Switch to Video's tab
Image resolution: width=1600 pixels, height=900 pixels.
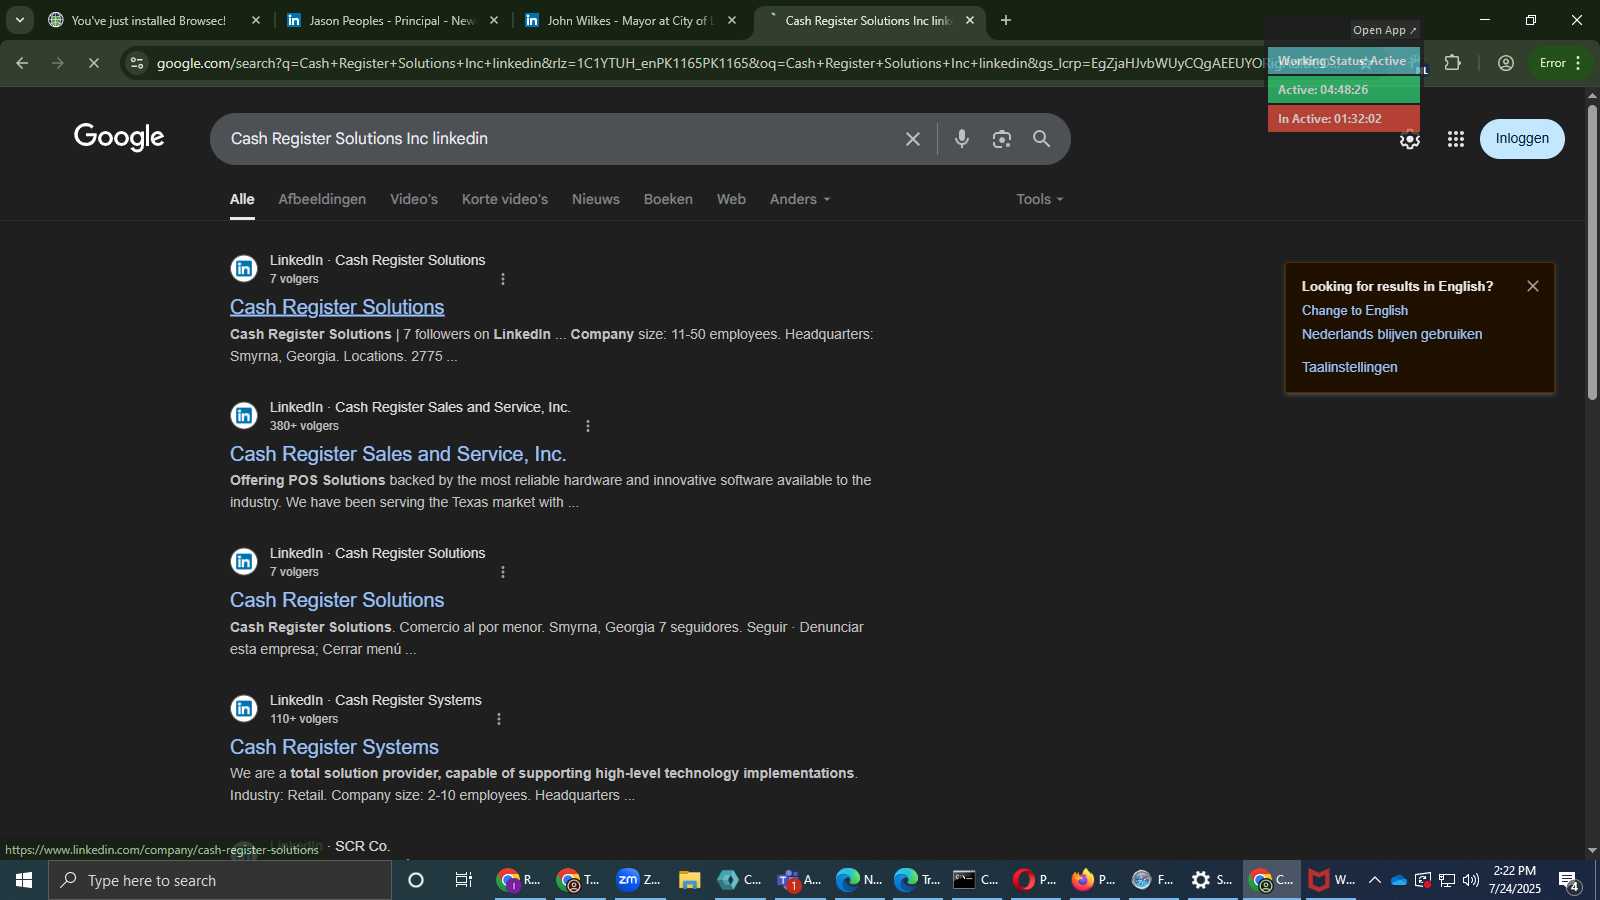[x=414, y=199]
